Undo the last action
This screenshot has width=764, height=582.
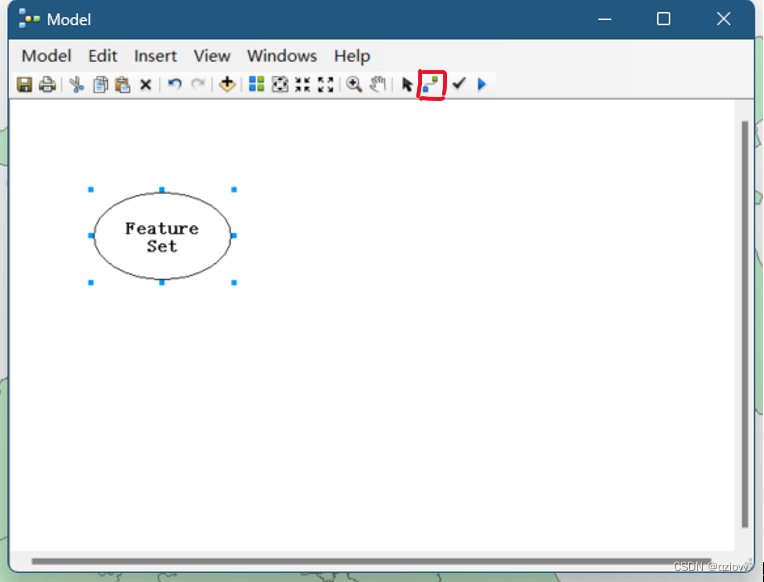click(x=174, y=84)
